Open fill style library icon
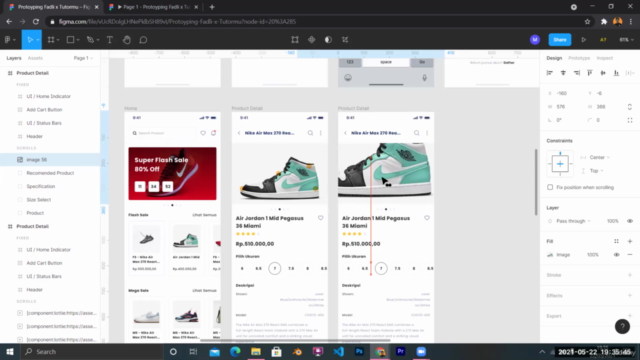Viewport: 640px width, 360px height. point(616,241)
